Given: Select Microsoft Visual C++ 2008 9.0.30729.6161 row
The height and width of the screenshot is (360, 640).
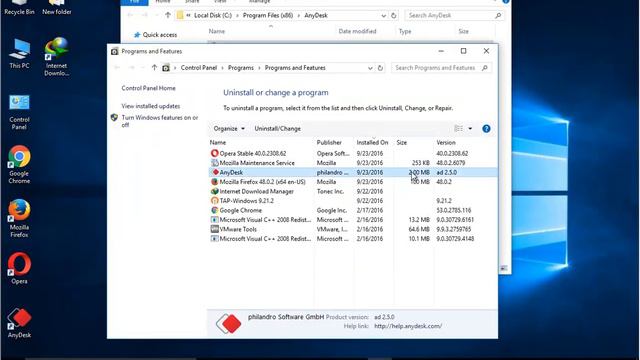Looking at the screenshot, I should pyautogui.click(x=353, y=220).
